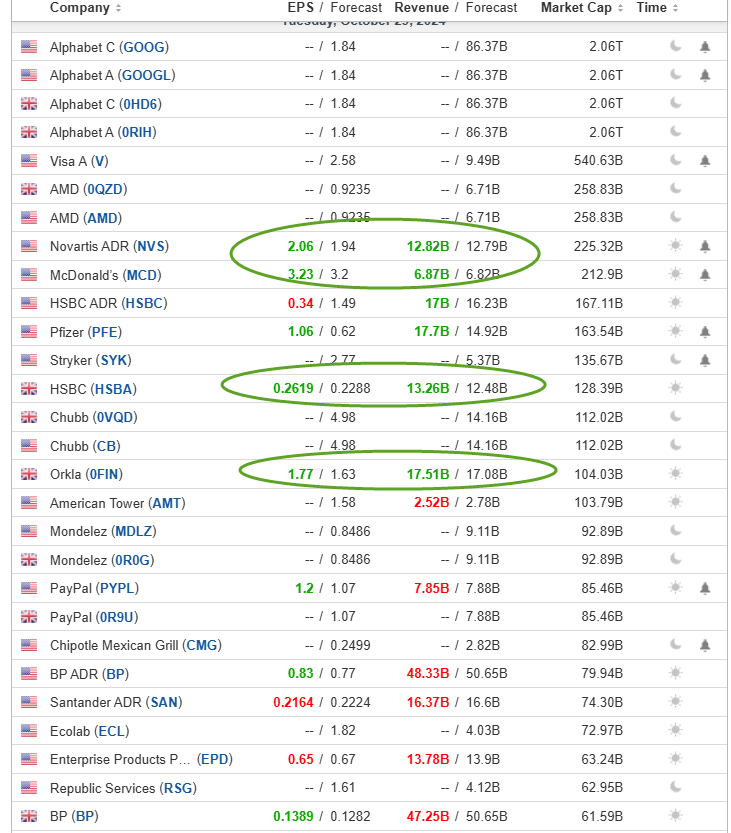Viewport: 731px width, 833px height.
Task: Click the alert bell for Alphabet C (GOOG)
Action: point(704,47)
